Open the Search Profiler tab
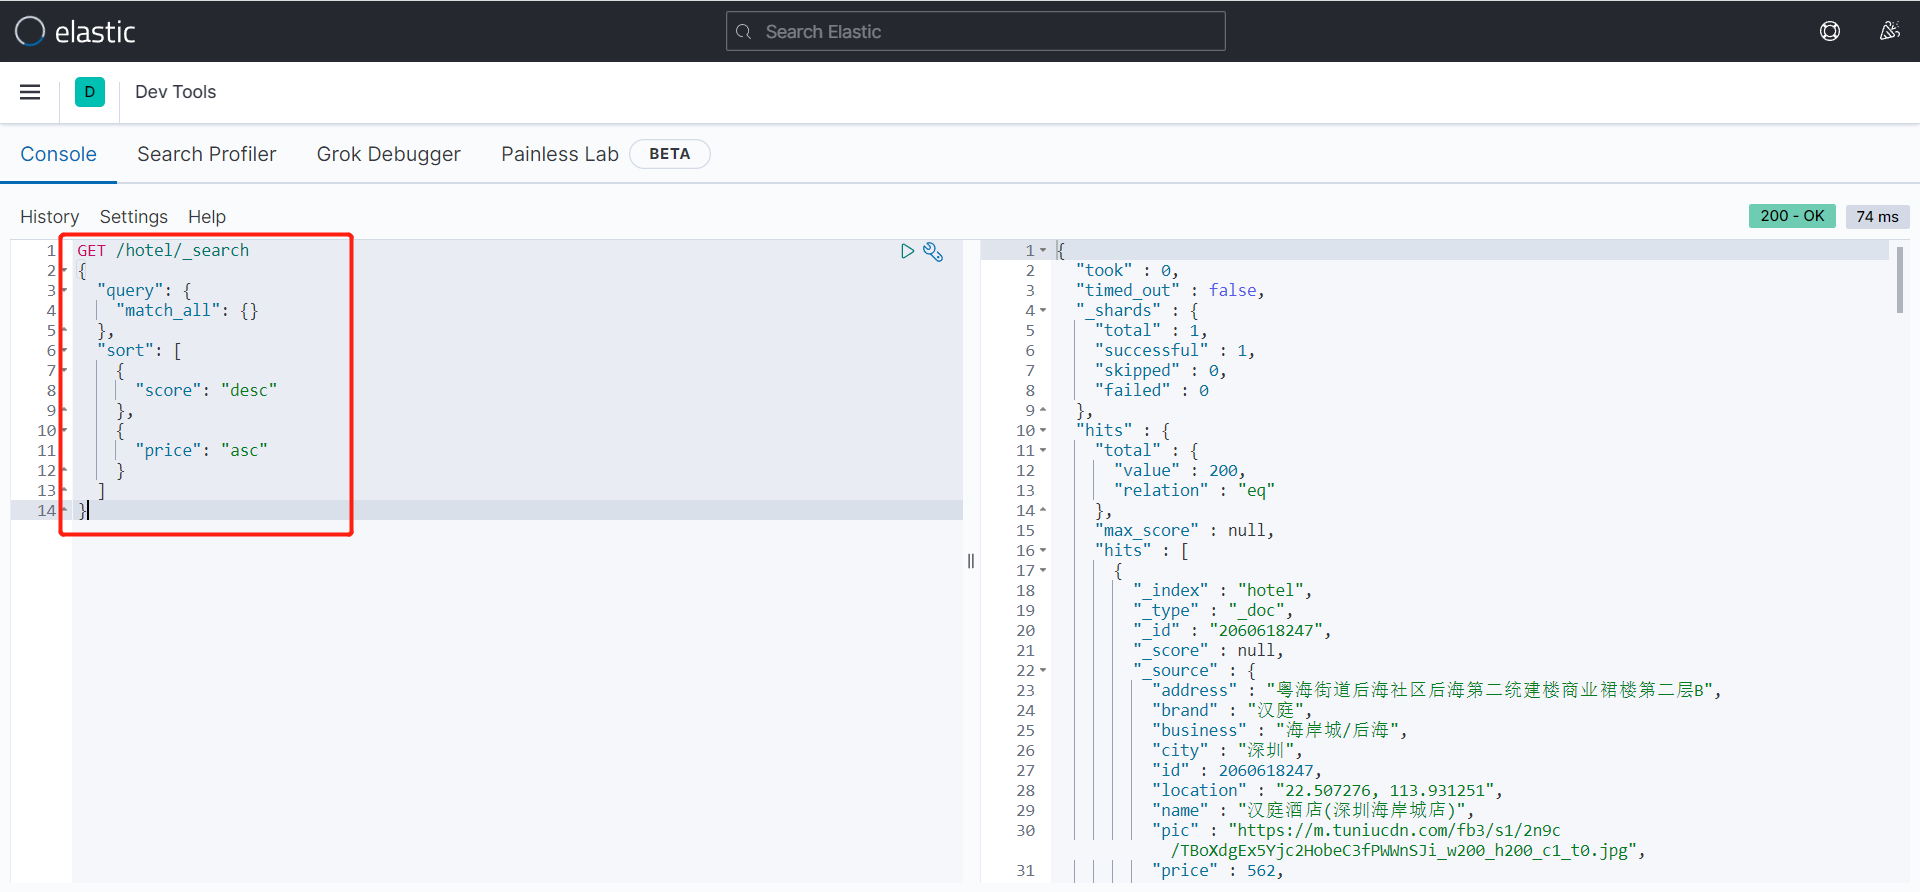Viewport: 1920px width, 892px height. tap(207, 154)
